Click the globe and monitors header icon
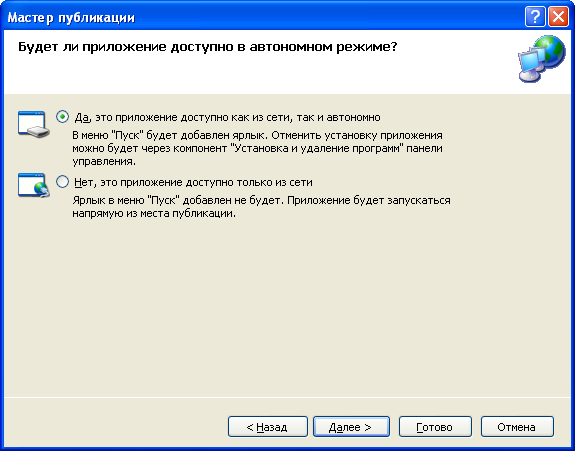 point(542,59)
